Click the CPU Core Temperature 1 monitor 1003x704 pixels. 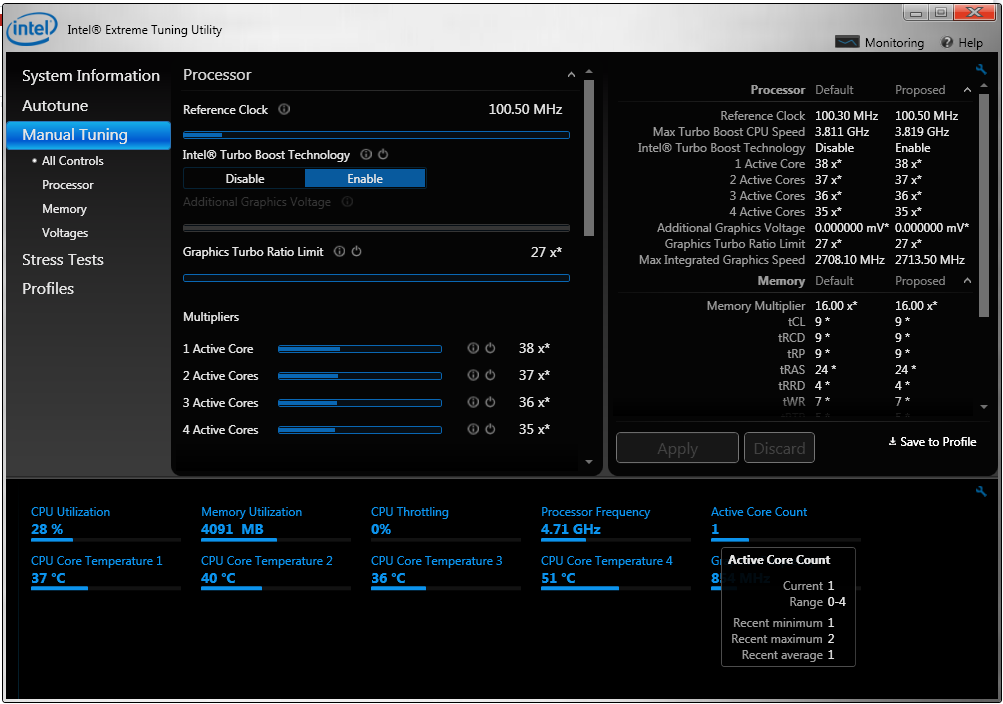click(106, 572)
